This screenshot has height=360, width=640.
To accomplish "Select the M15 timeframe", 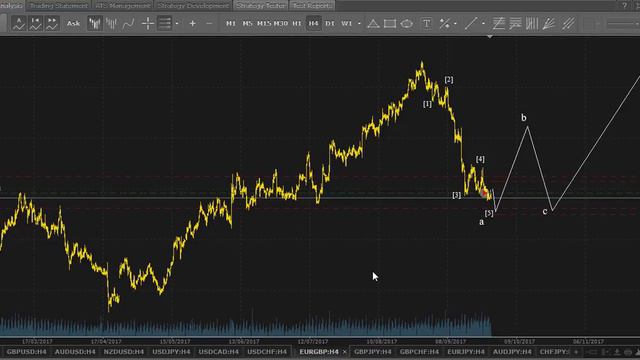I will (264, 23).
